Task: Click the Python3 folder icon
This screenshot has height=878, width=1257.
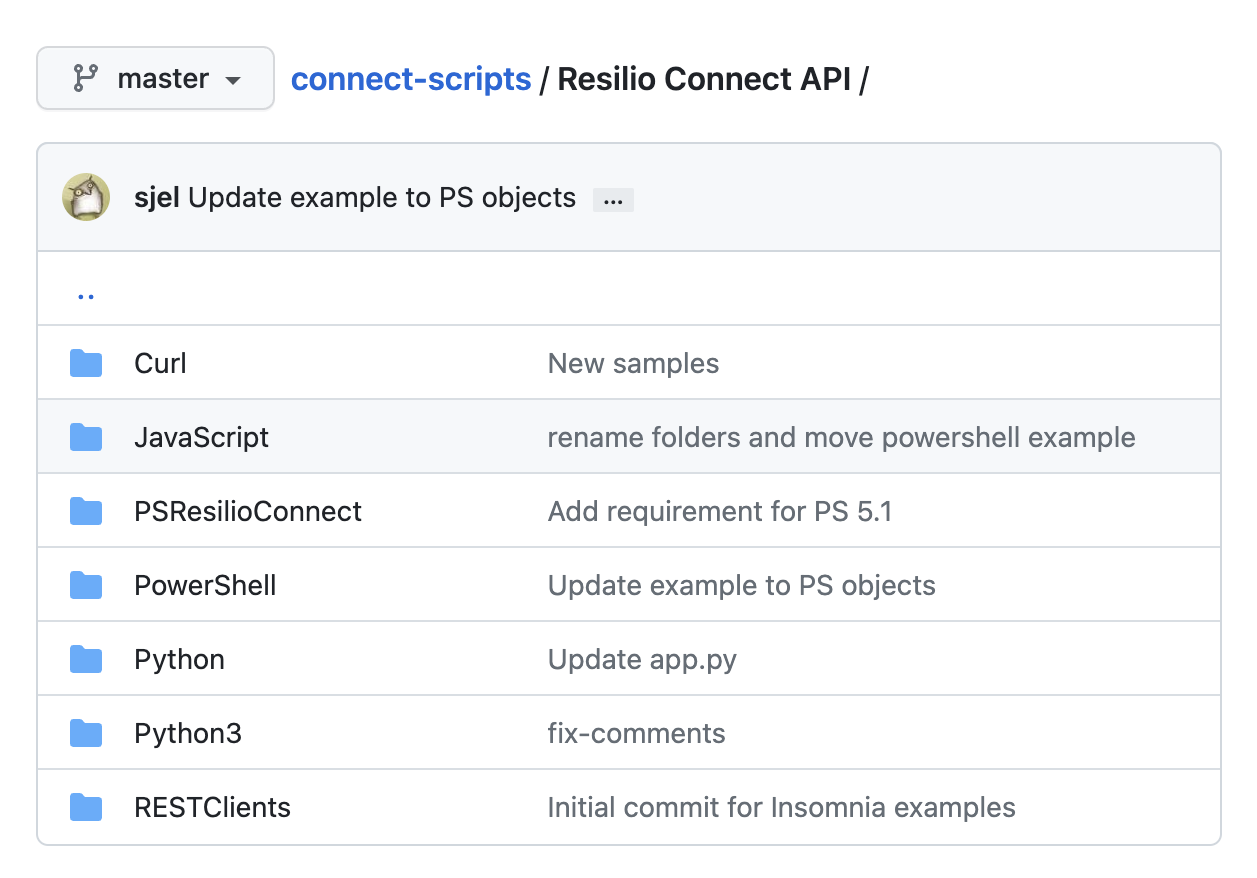Action: (x=86, y=734)
